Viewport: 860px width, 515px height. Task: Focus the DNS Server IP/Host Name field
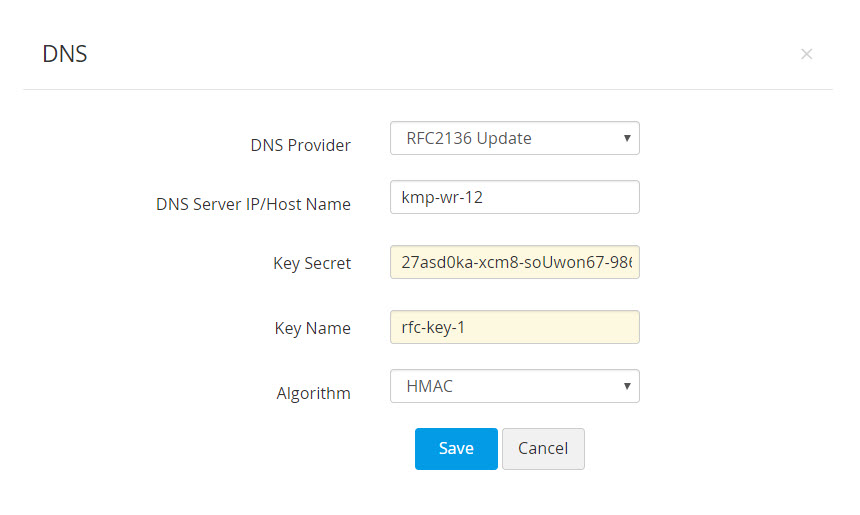coord(514,197)
